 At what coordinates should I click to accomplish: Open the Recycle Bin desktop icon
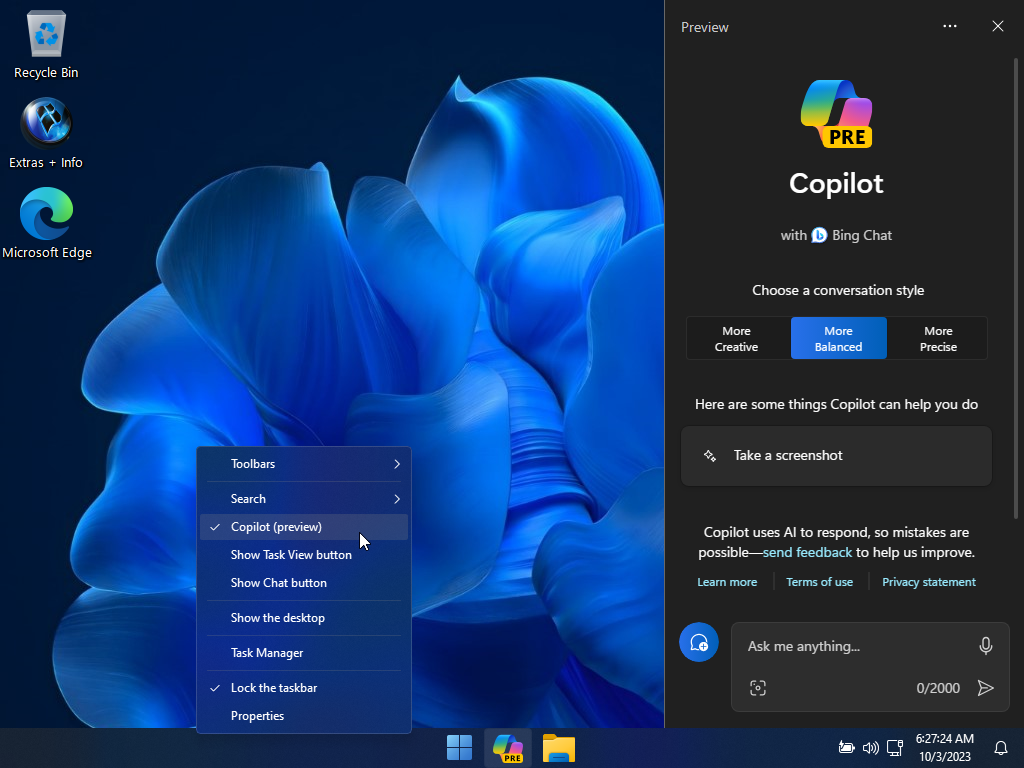(x=46, y=46)
